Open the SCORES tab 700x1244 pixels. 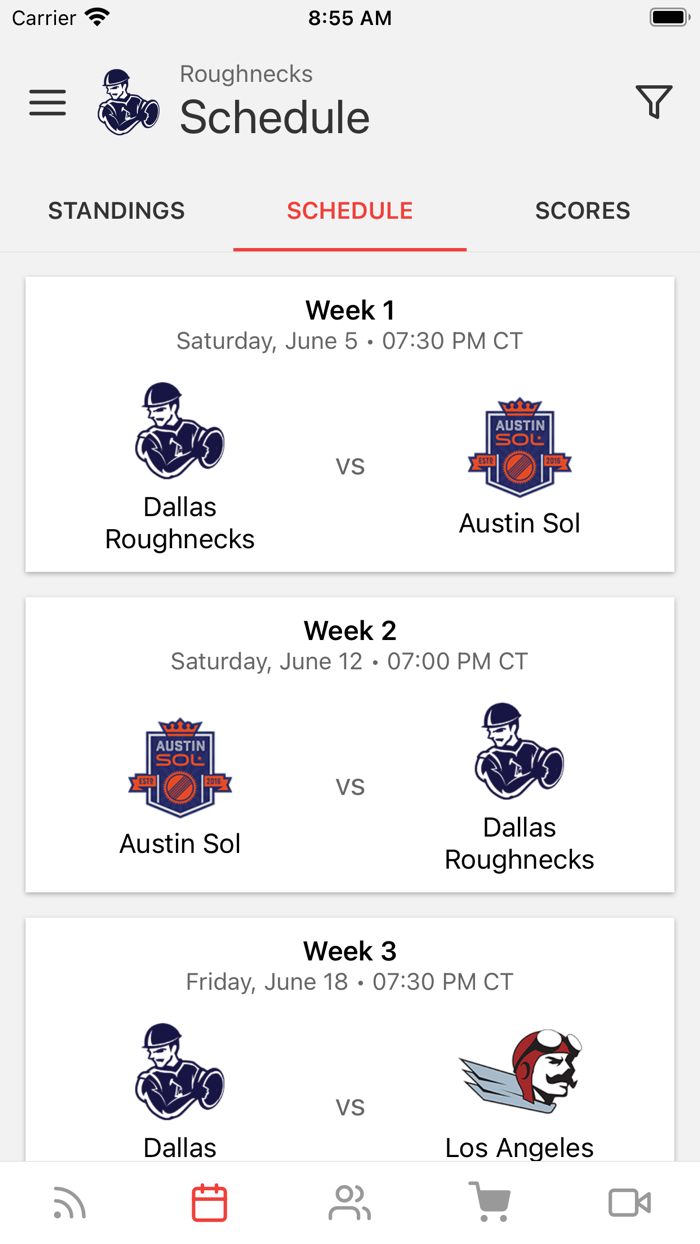coord(583,211)
